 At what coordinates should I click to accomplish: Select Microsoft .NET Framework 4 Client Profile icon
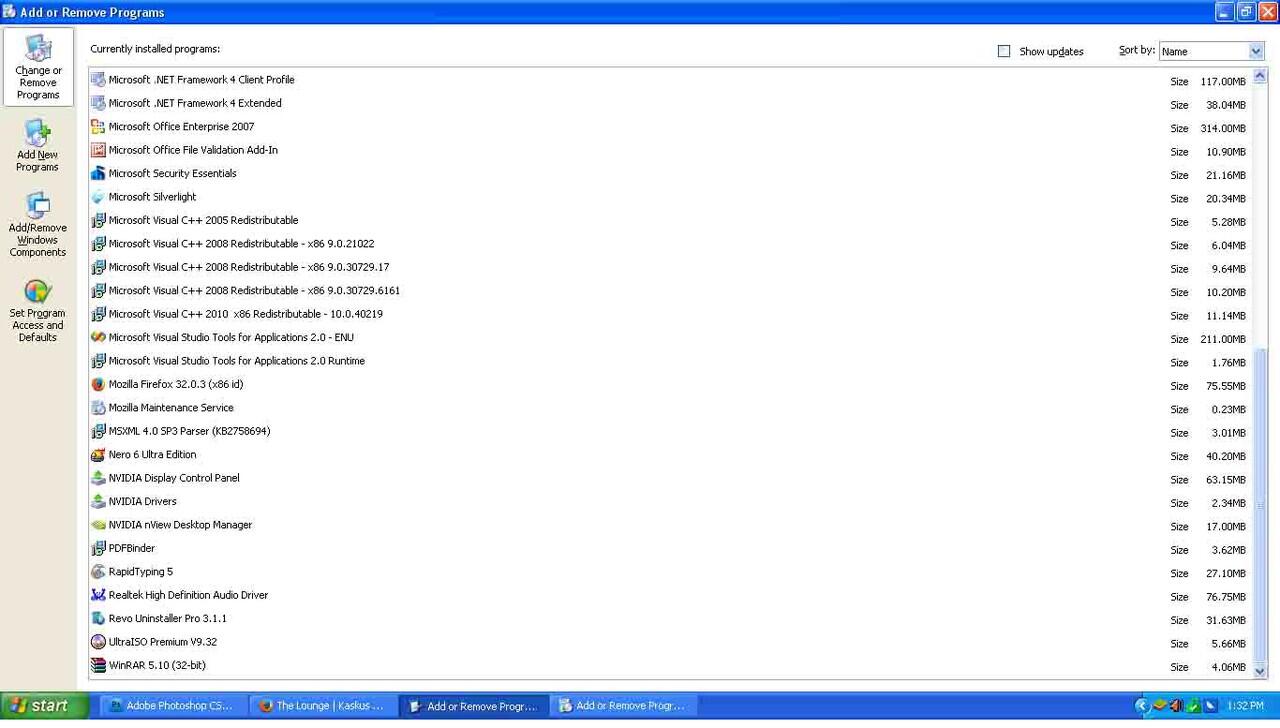(98, 80)
